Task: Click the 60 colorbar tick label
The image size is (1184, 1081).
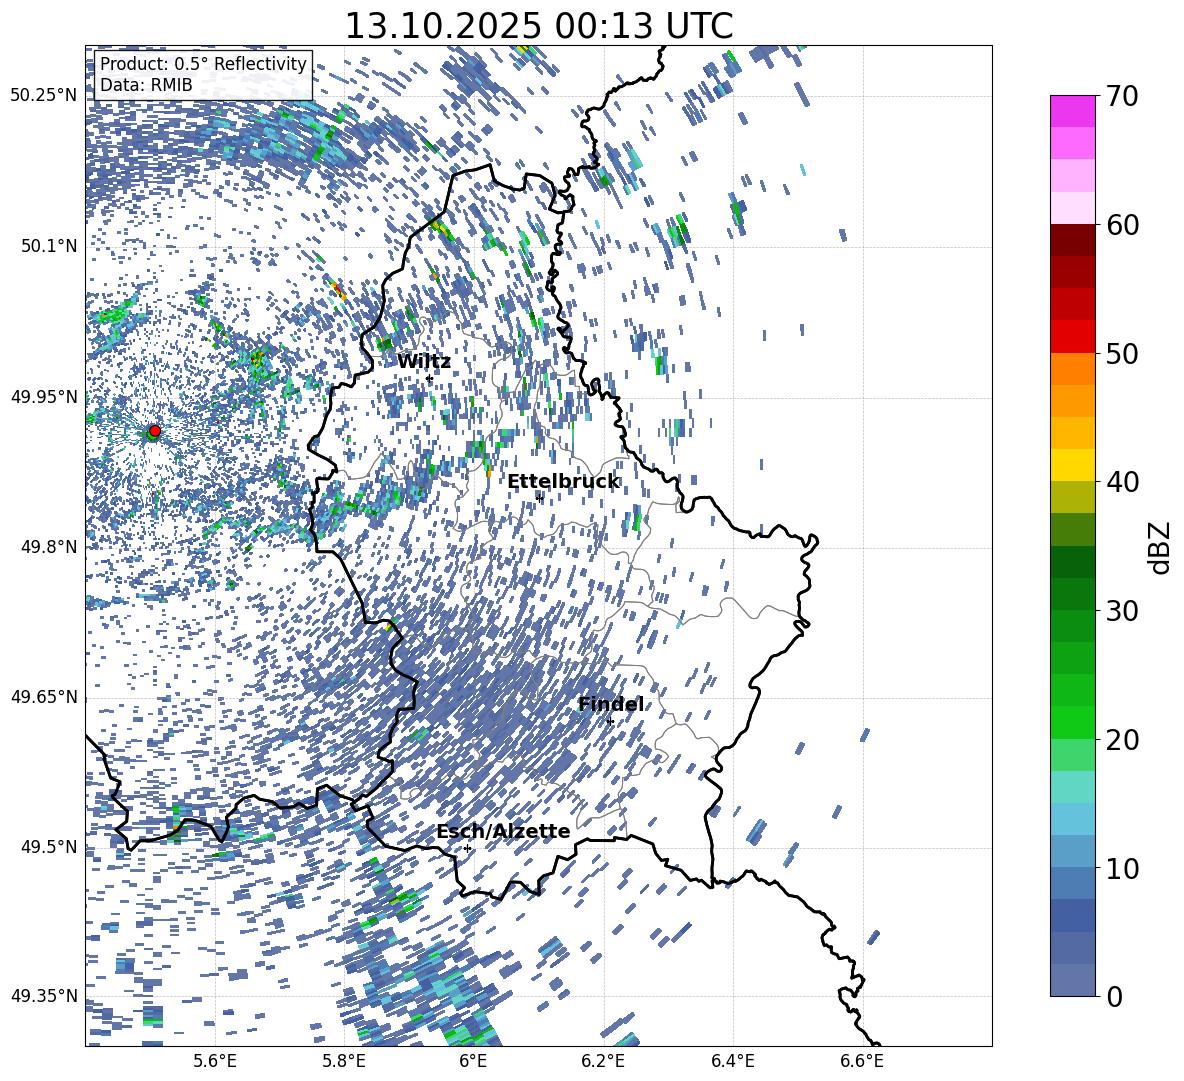Action: (1122, 225)
